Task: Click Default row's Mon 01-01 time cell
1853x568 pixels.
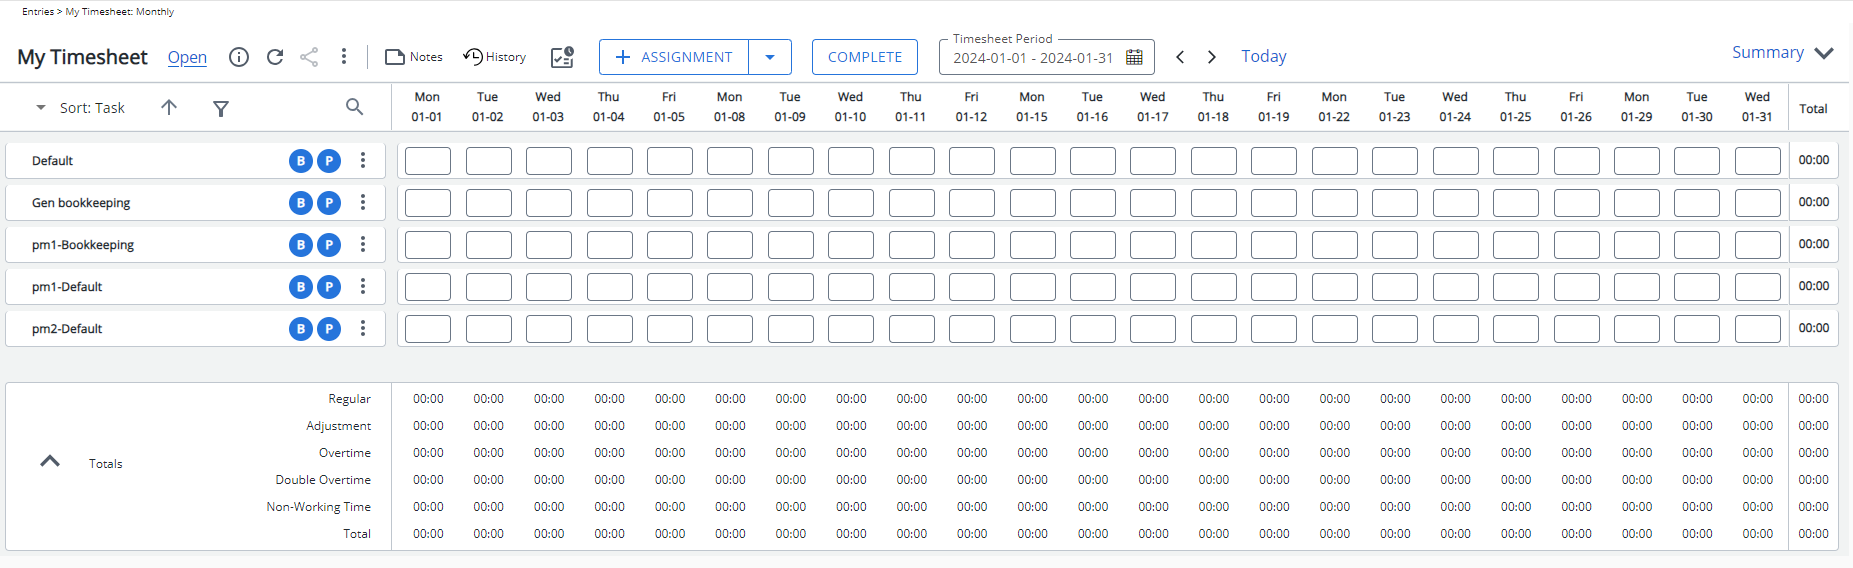Action: tap(428, 161)
